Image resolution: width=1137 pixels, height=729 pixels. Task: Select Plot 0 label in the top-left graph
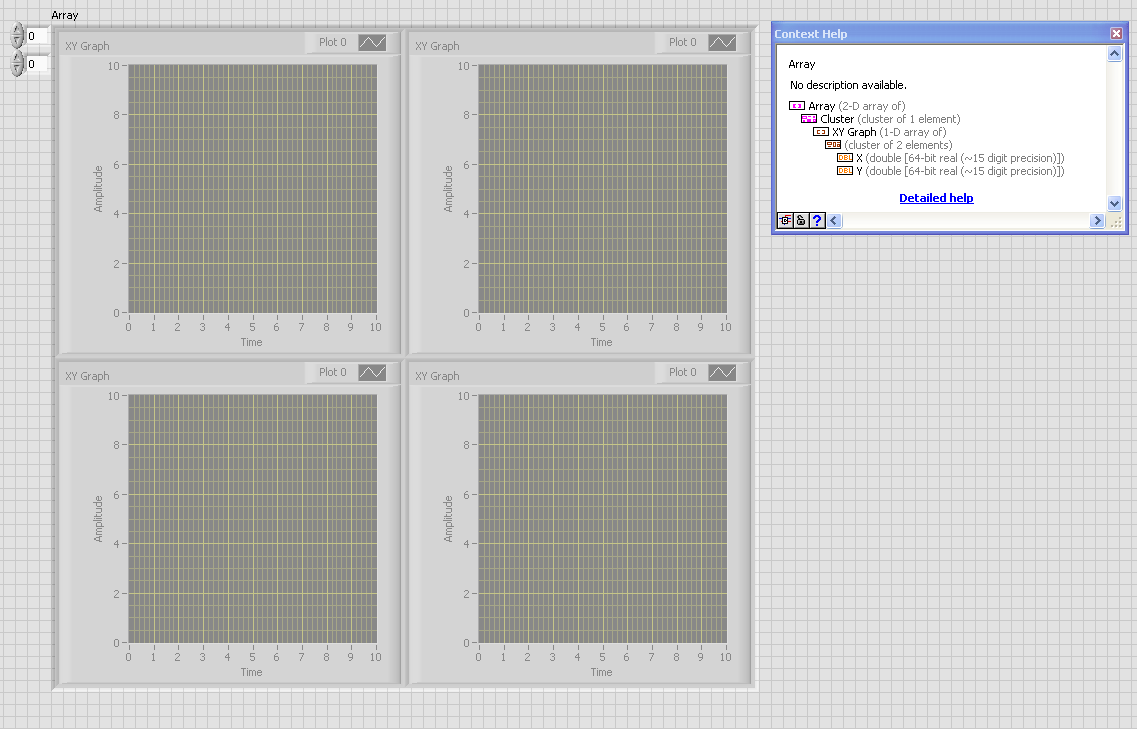[333, 42]
